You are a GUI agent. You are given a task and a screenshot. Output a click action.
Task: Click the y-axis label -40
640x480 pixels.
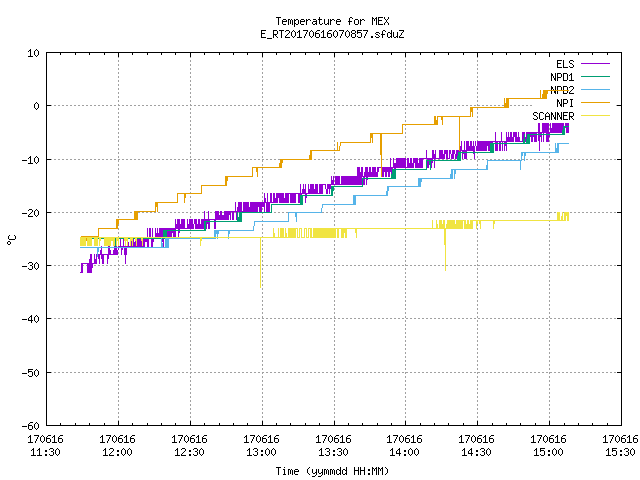click(x=31, y=319)
